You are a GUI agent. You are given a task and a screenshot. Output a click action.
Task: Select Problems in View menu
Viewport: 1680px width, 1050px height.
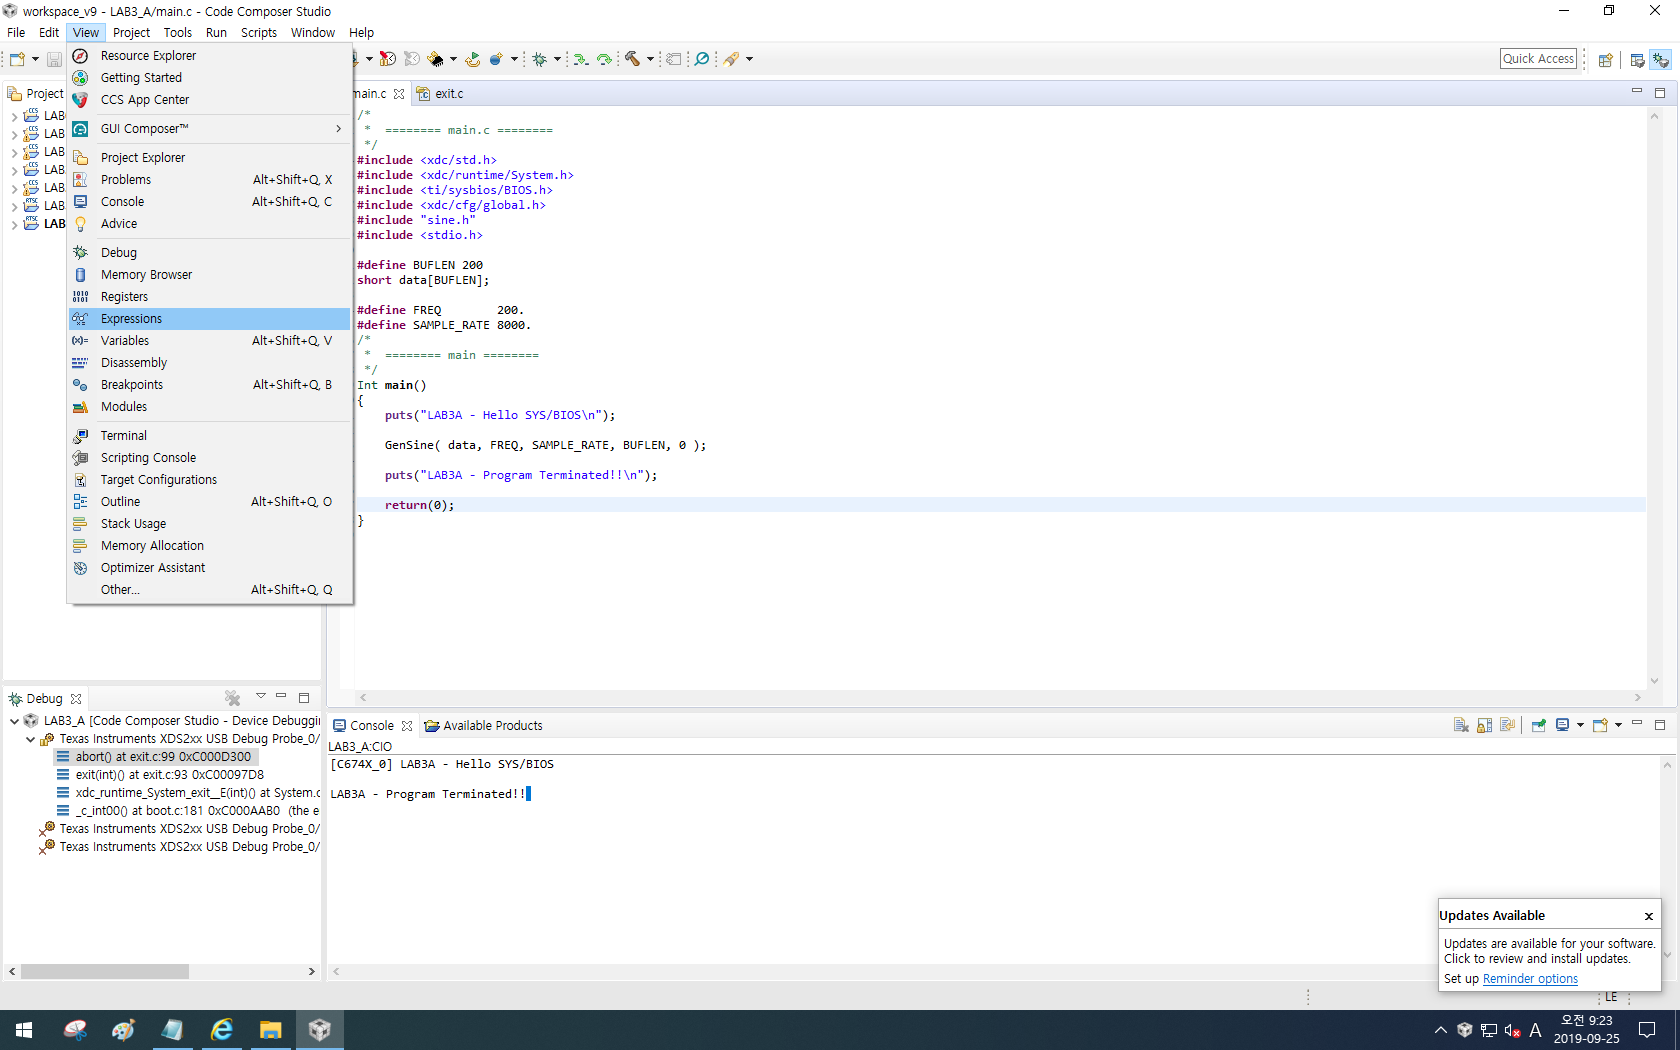click(x=209, y=180)
